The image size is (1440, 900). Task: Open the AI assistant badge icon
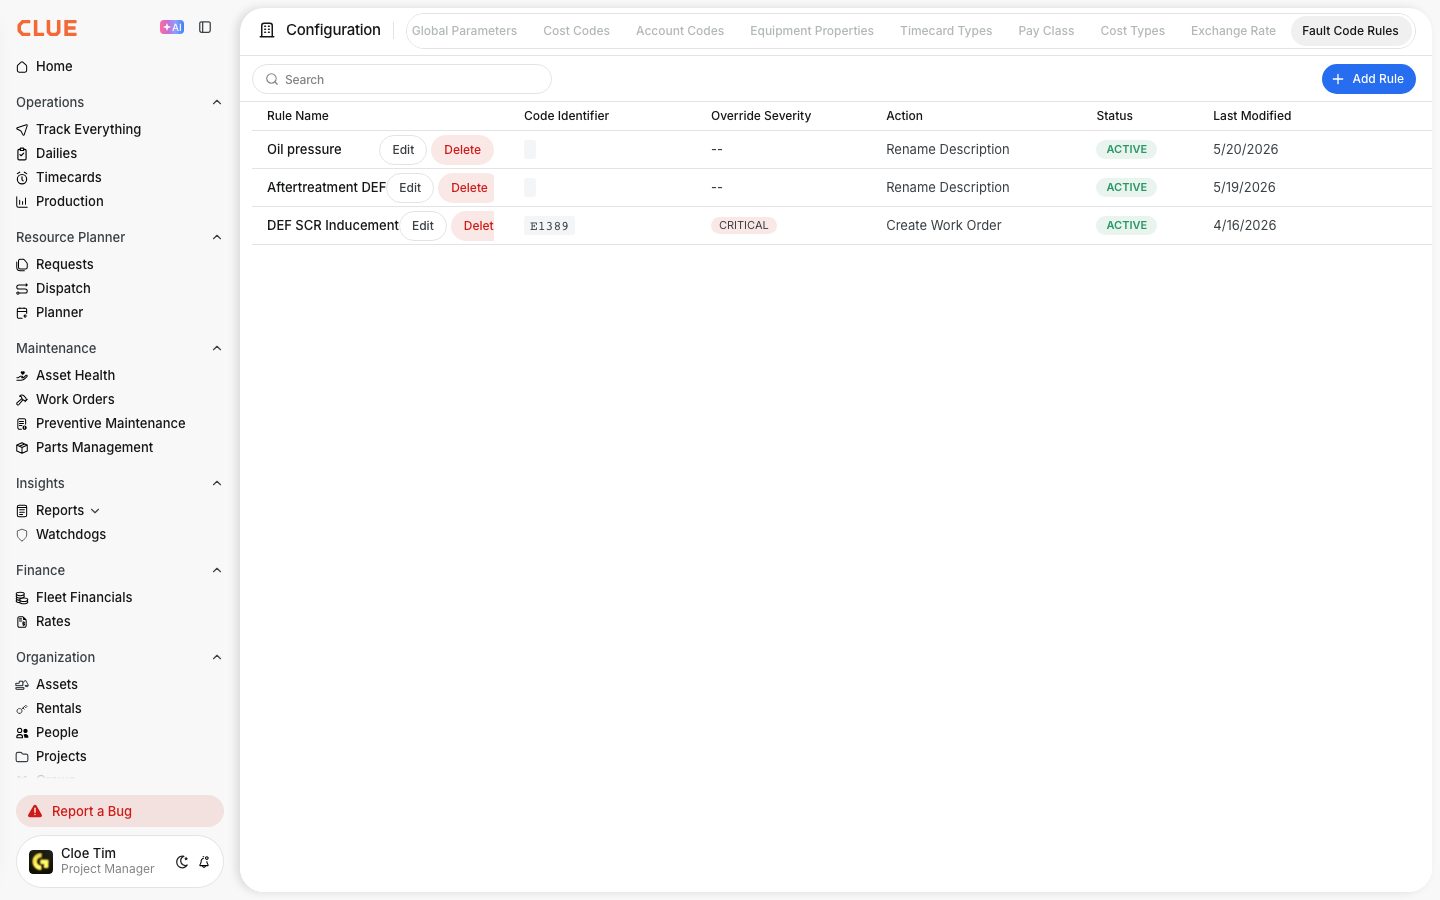172,27
